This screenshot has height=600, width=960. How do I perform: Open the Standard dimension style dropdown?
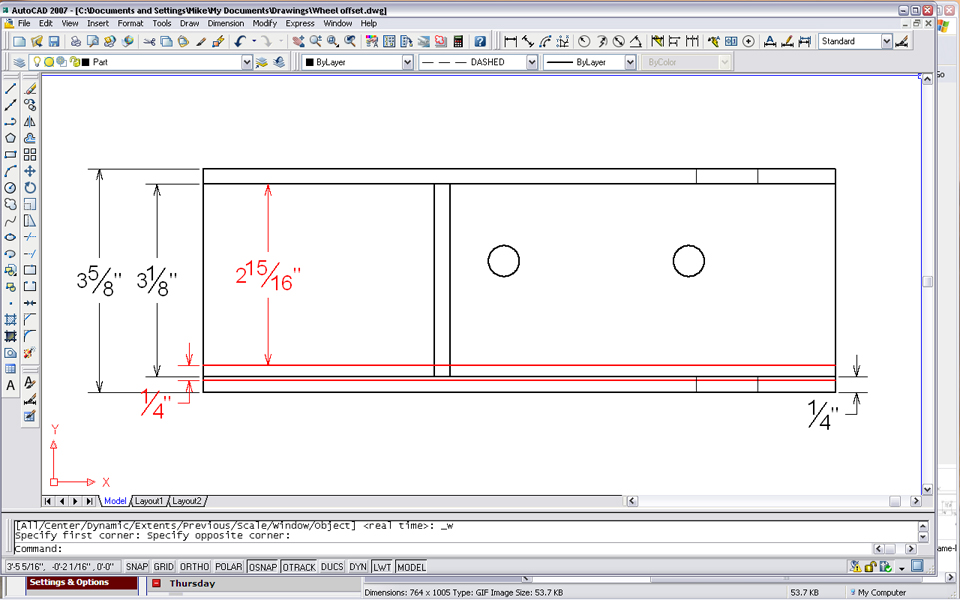[887, 41]
